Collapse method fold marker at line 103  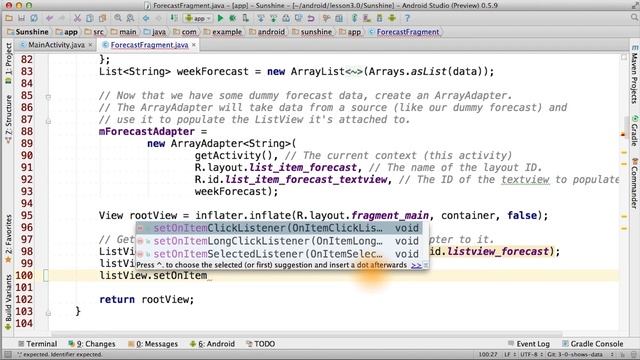(x=48, y=313)
